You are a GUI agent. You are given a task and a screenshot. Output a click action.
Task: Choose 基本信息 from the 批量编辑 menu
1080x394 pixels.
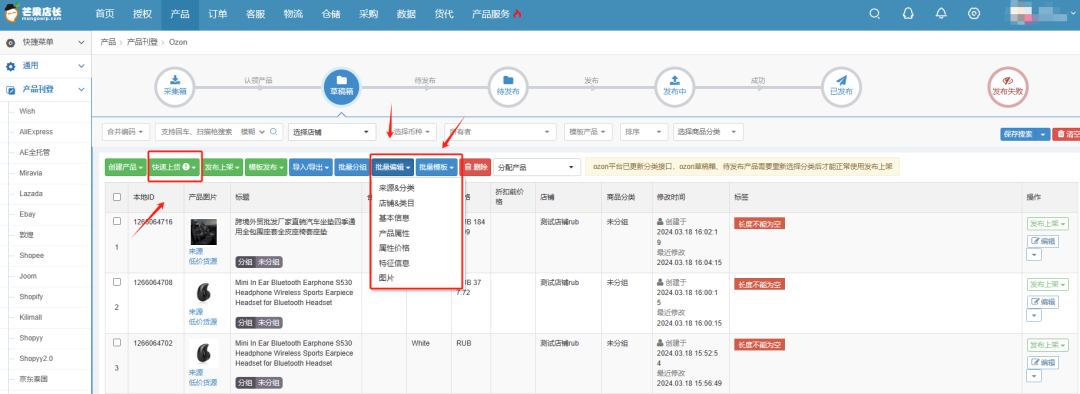pos(395,218)
